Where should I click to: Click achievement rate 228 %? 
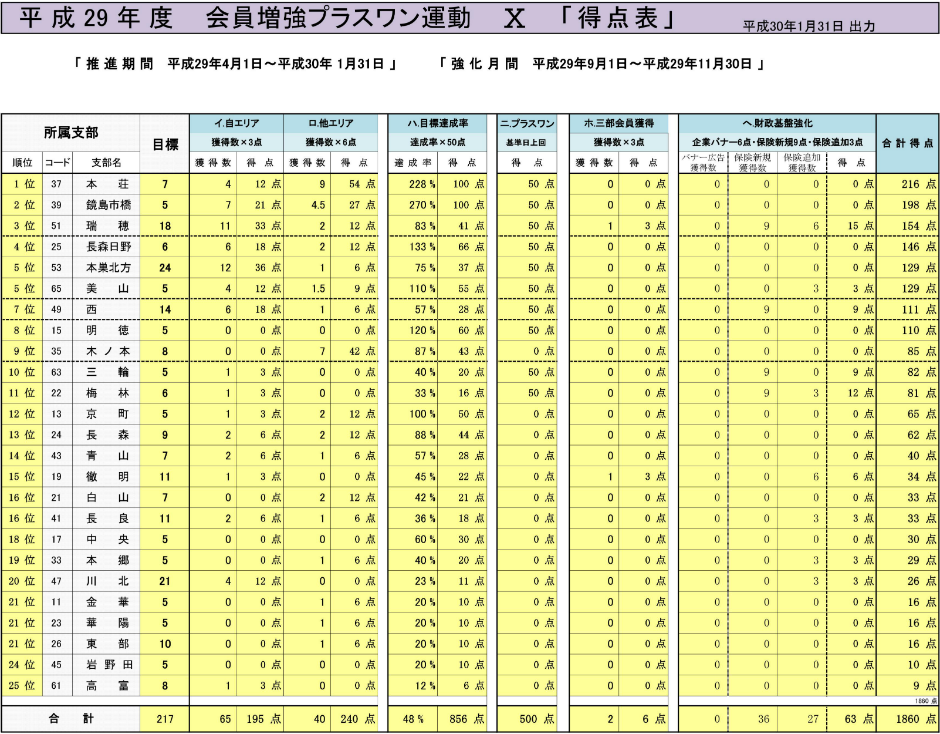click(x=422, y=184)
